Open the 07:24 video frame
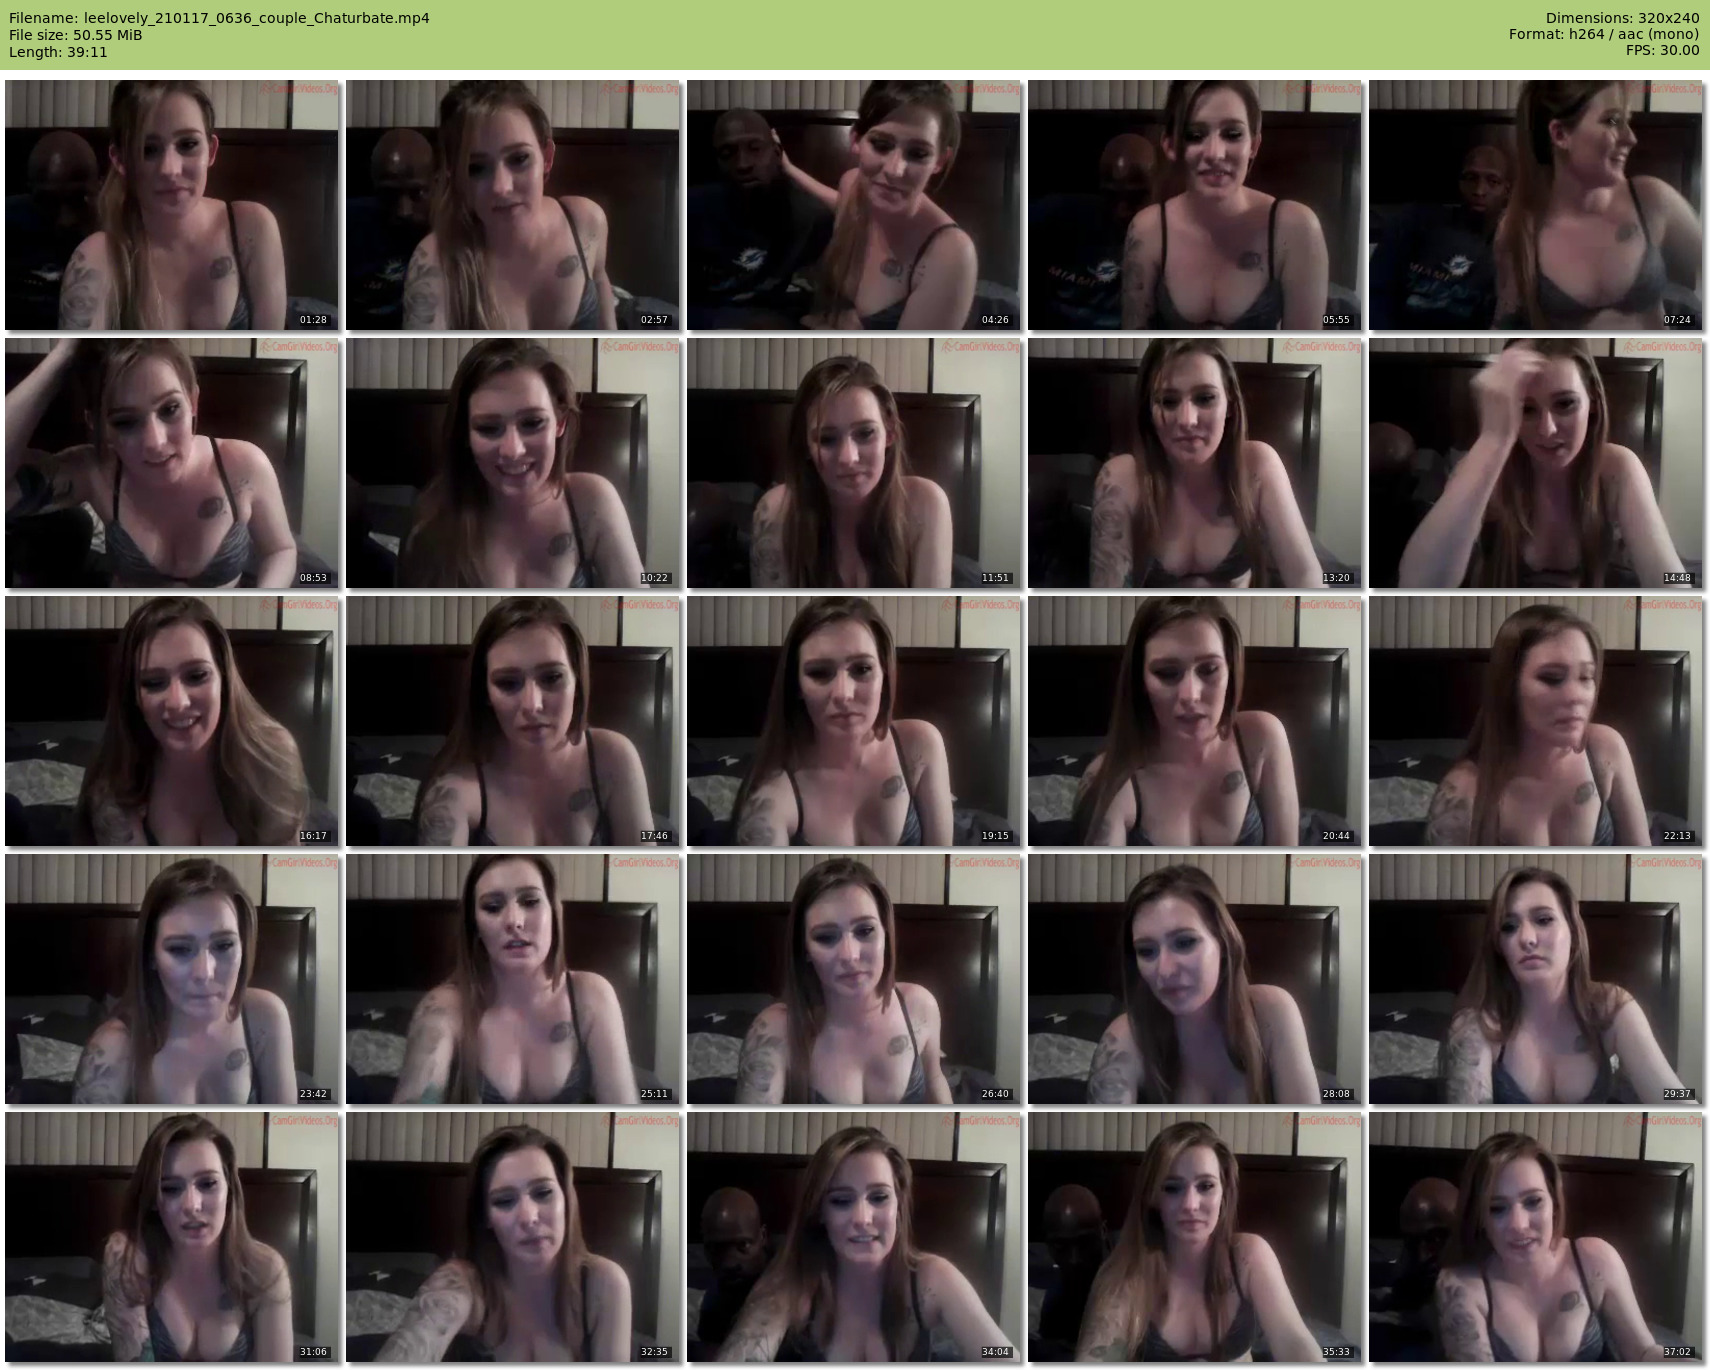Viewport: 1710px width, 1370px height. (x=1536, y=205)
